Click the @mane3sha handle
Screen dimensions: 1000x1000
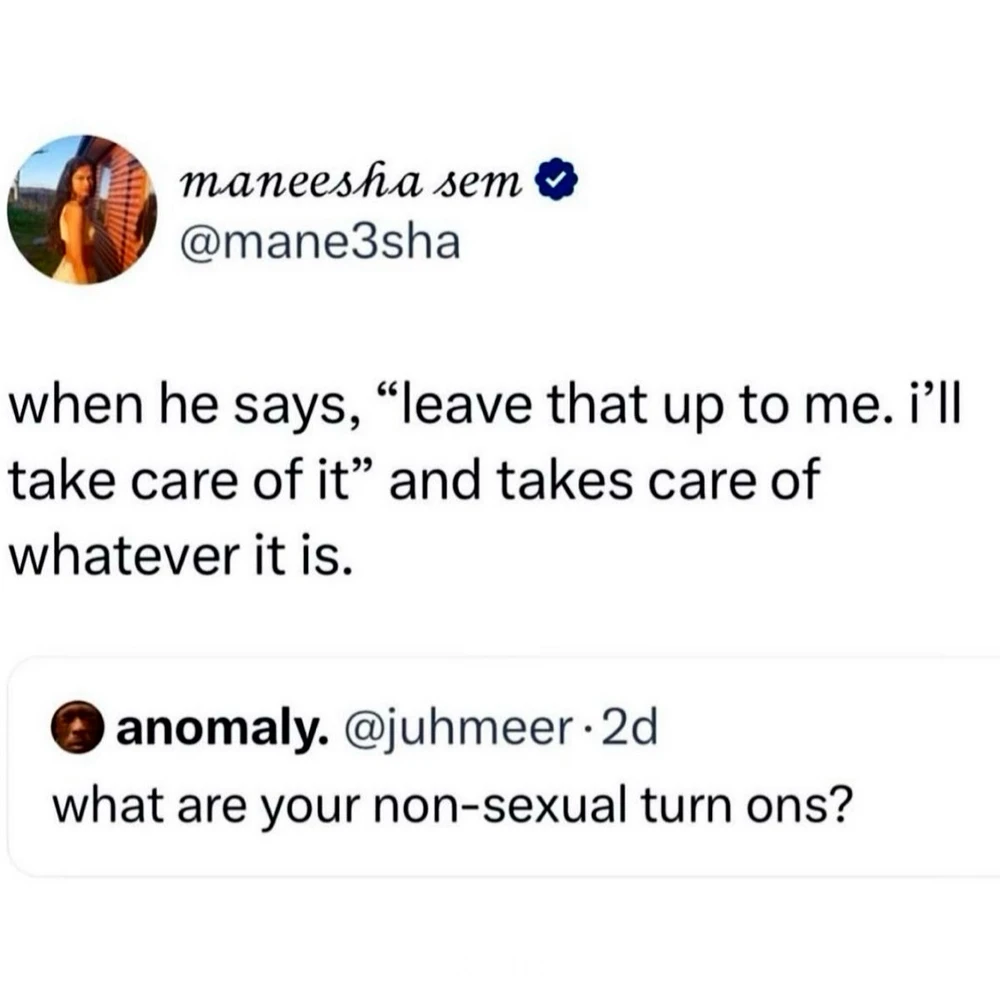pos(320,241)
